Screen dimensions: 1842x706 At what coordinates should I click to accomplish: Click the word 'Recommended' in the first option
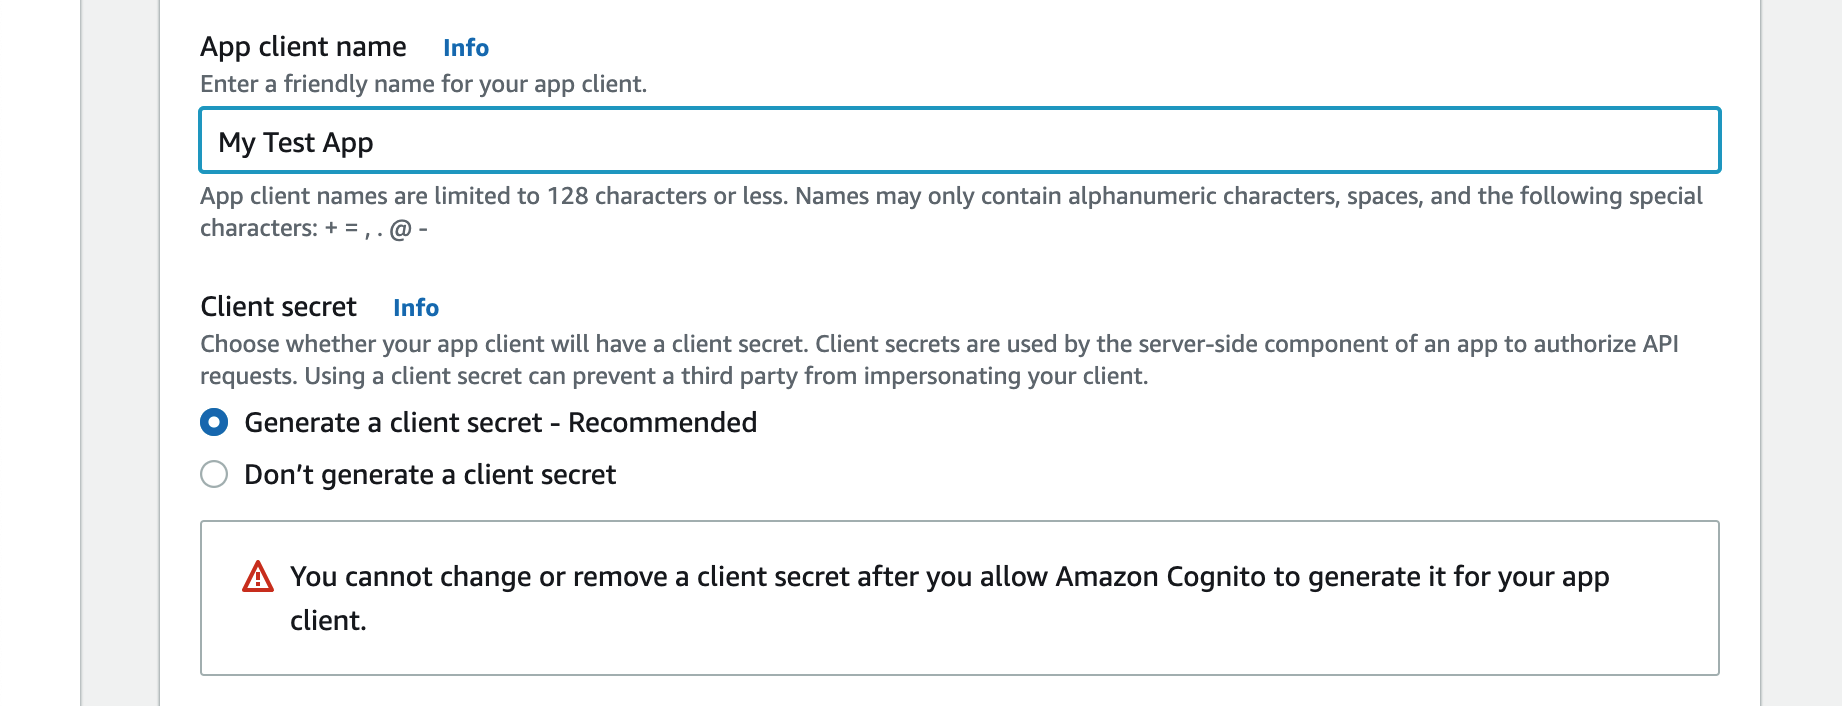tap(662, 423)
